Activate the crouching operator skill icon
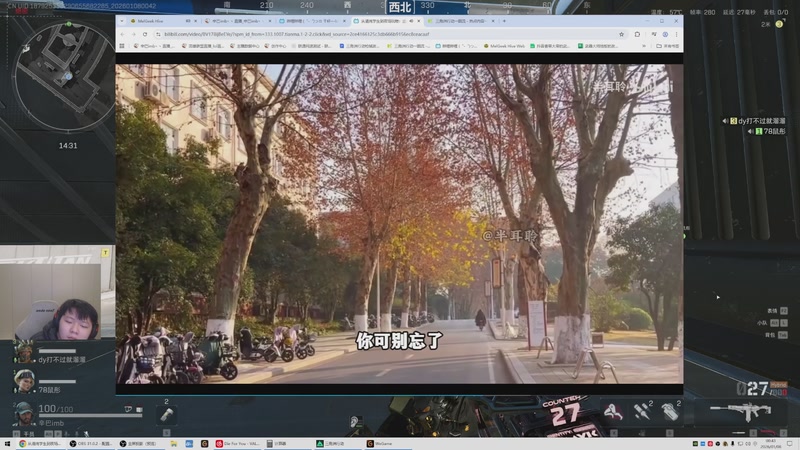Viewport: 800px width, 450px height. coord(613,411)
